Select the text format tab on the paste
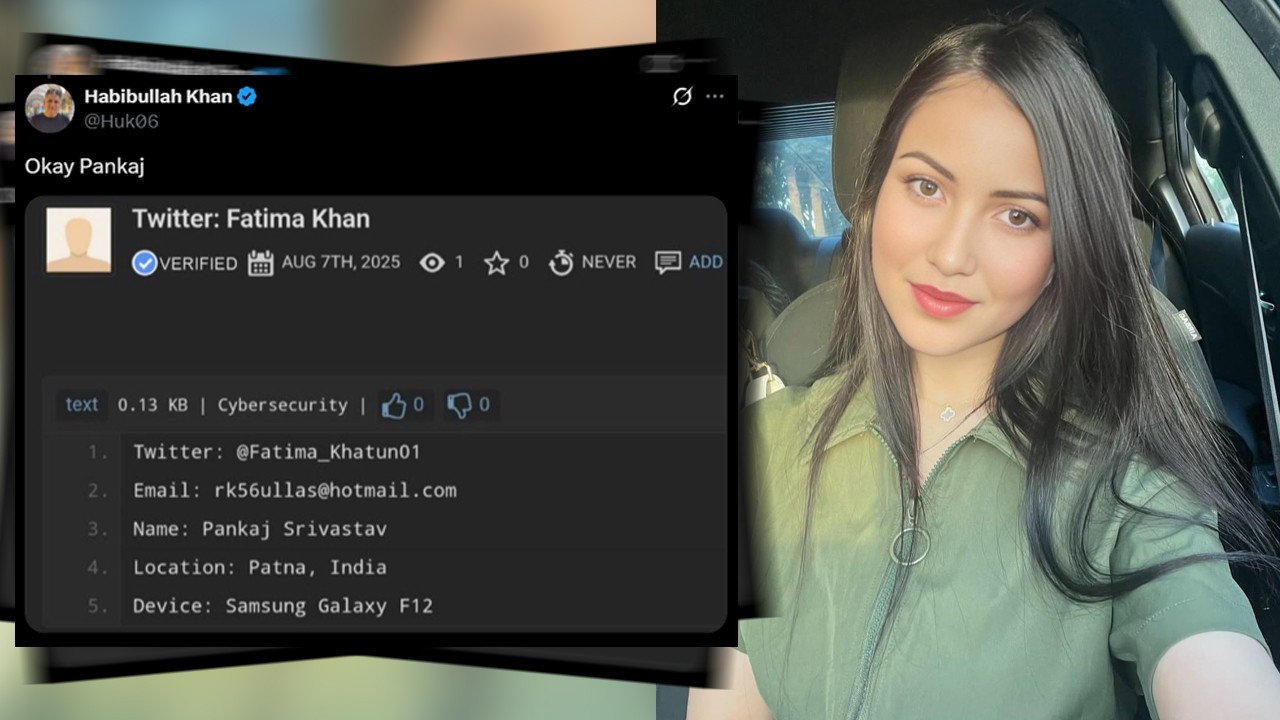Screen dimensions: 1280x720 click(x=81, y=405)
